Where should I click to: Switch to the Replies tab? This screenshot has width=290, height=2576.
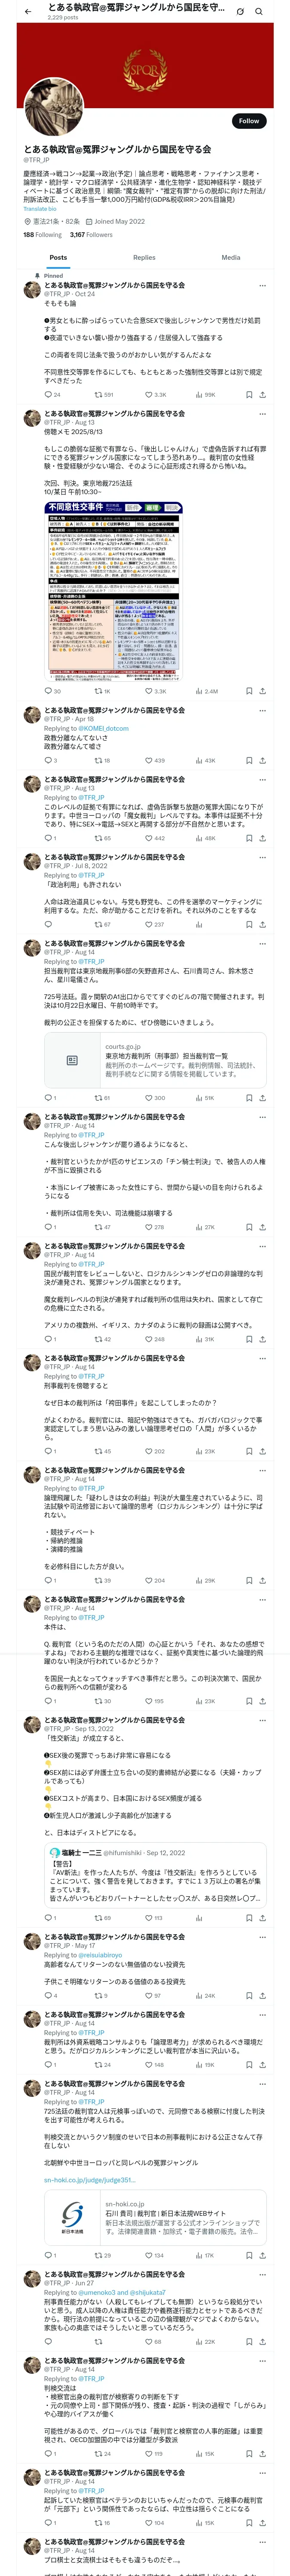144,258
